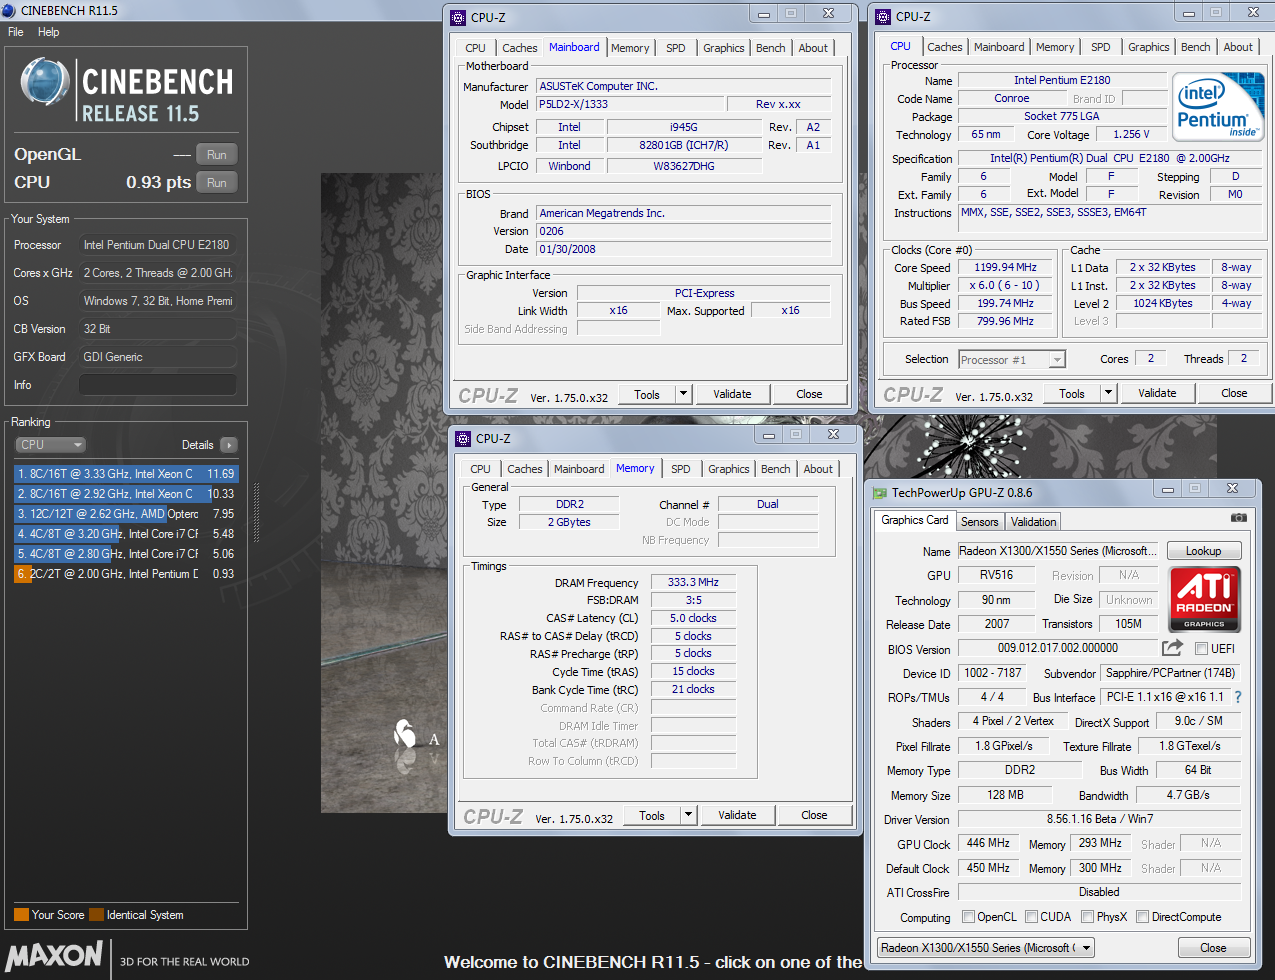The height and width of the screenshot is (980, 1275).
Task: Click the CPU-Z Memory window title icon
Action: coord(463,438)
